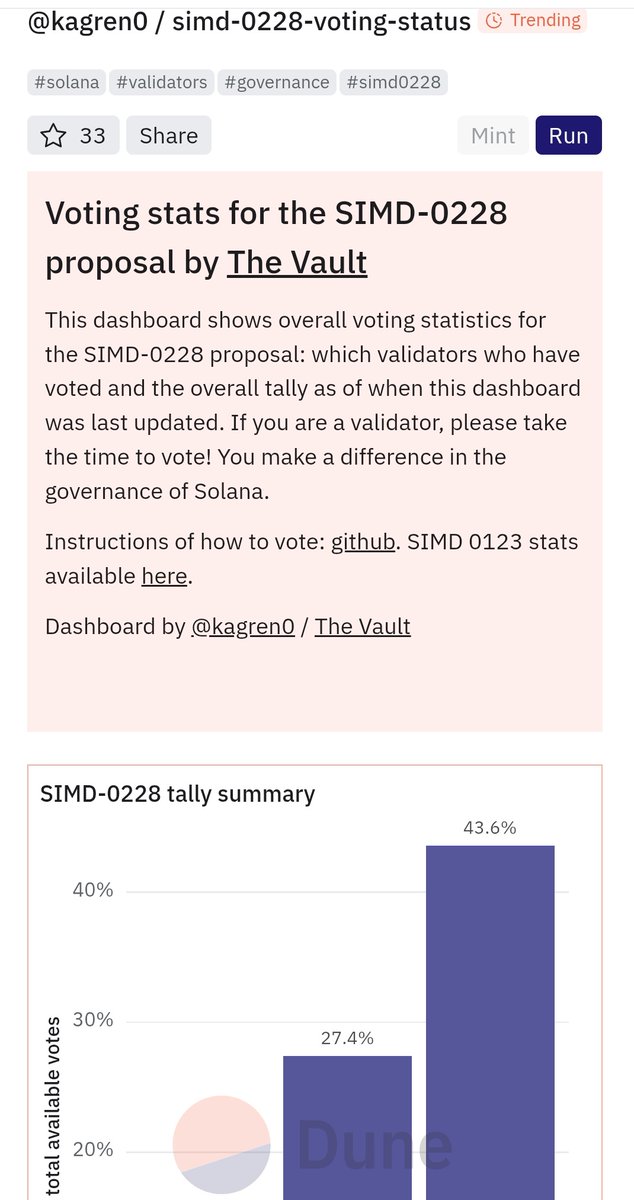Viewport: 634px width, 1200px height.
Task: Click the Trending clock icon
Action: point(493,20)
